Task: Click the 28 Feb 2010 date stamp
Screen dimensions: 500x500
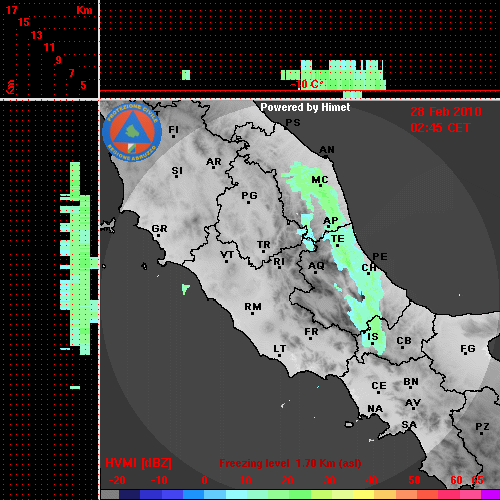Action: (x=446, y=112)
